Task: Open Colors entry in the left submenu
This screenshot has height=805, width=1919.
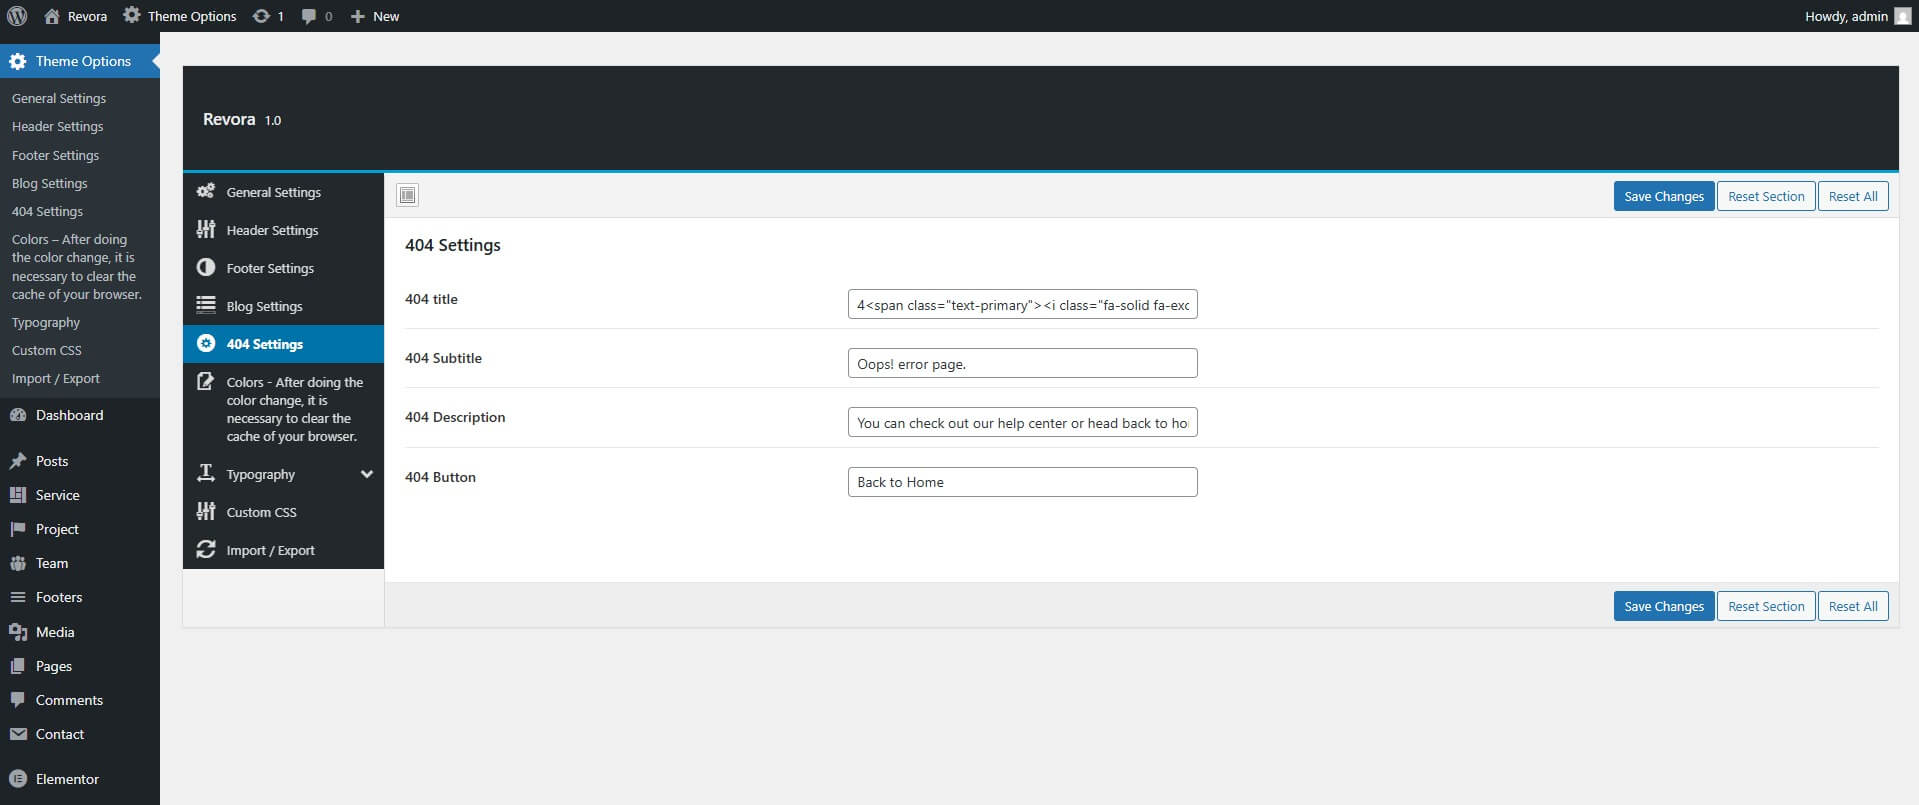Action: (x=77, y=267)
